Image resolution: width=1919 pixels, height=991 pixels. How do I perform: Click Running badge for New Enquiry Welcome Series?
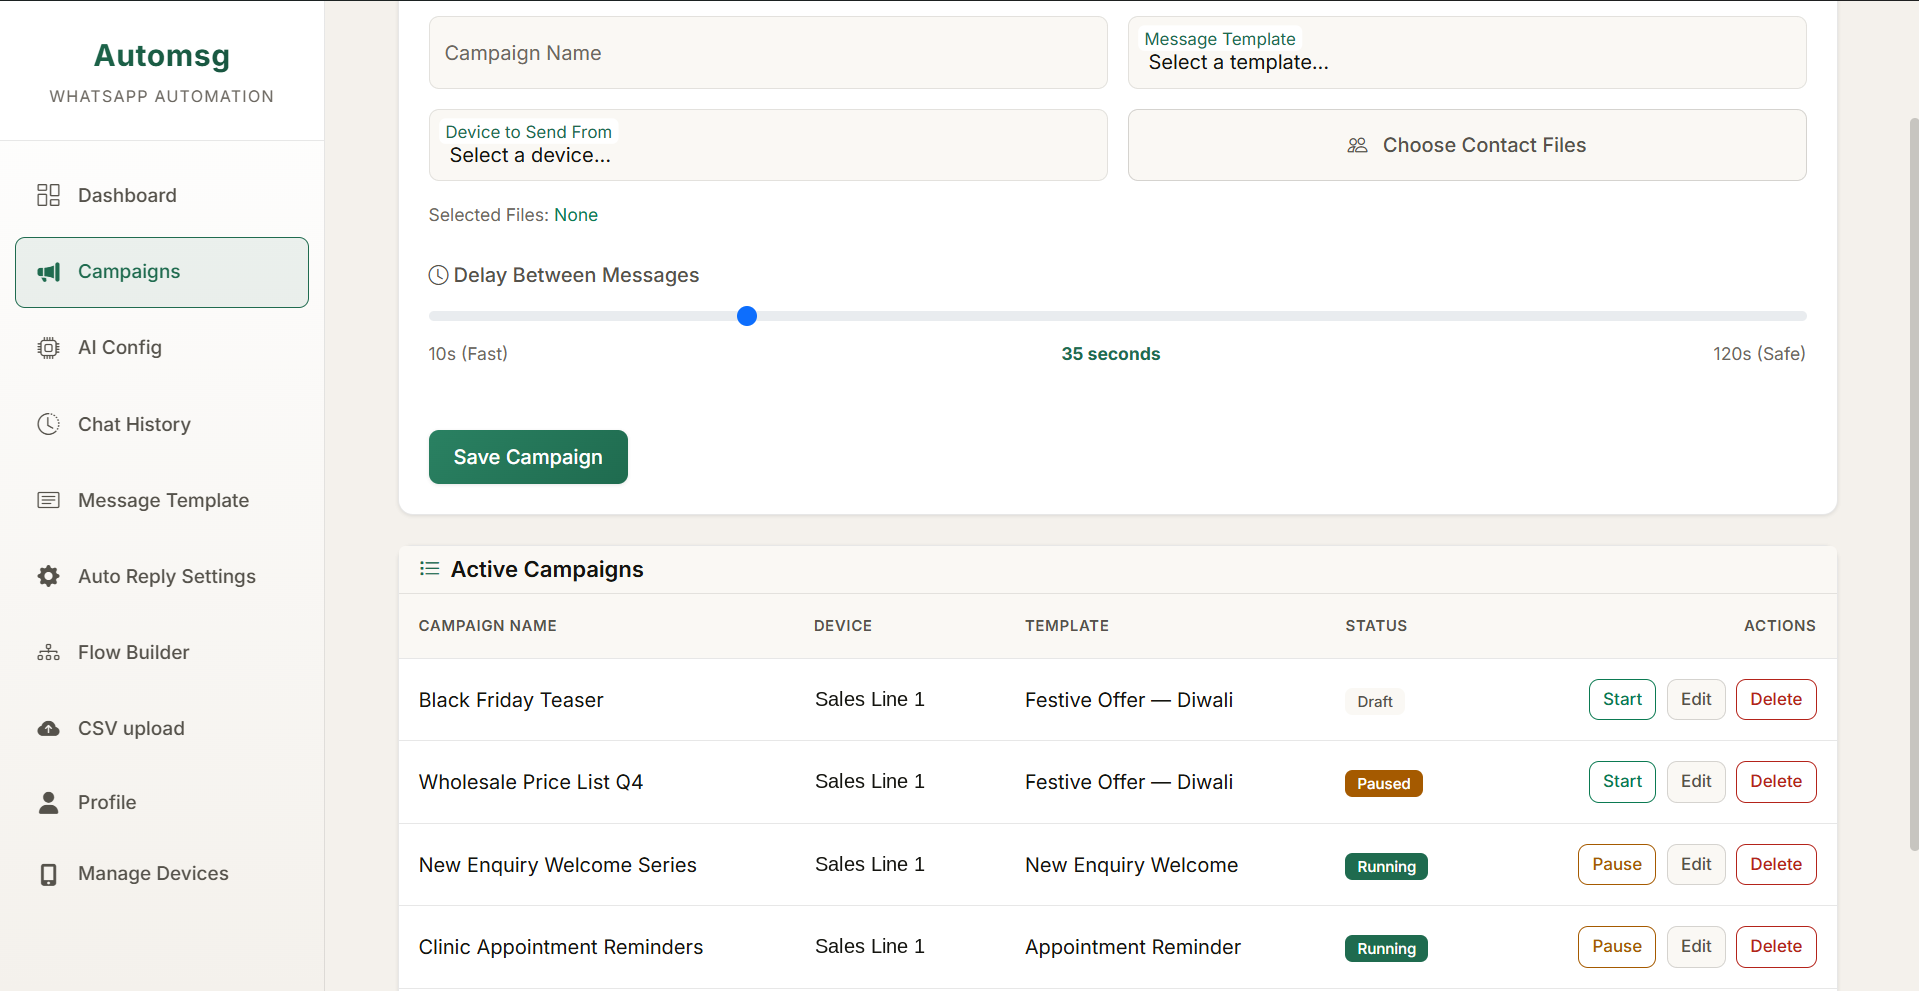point(1386,867)
